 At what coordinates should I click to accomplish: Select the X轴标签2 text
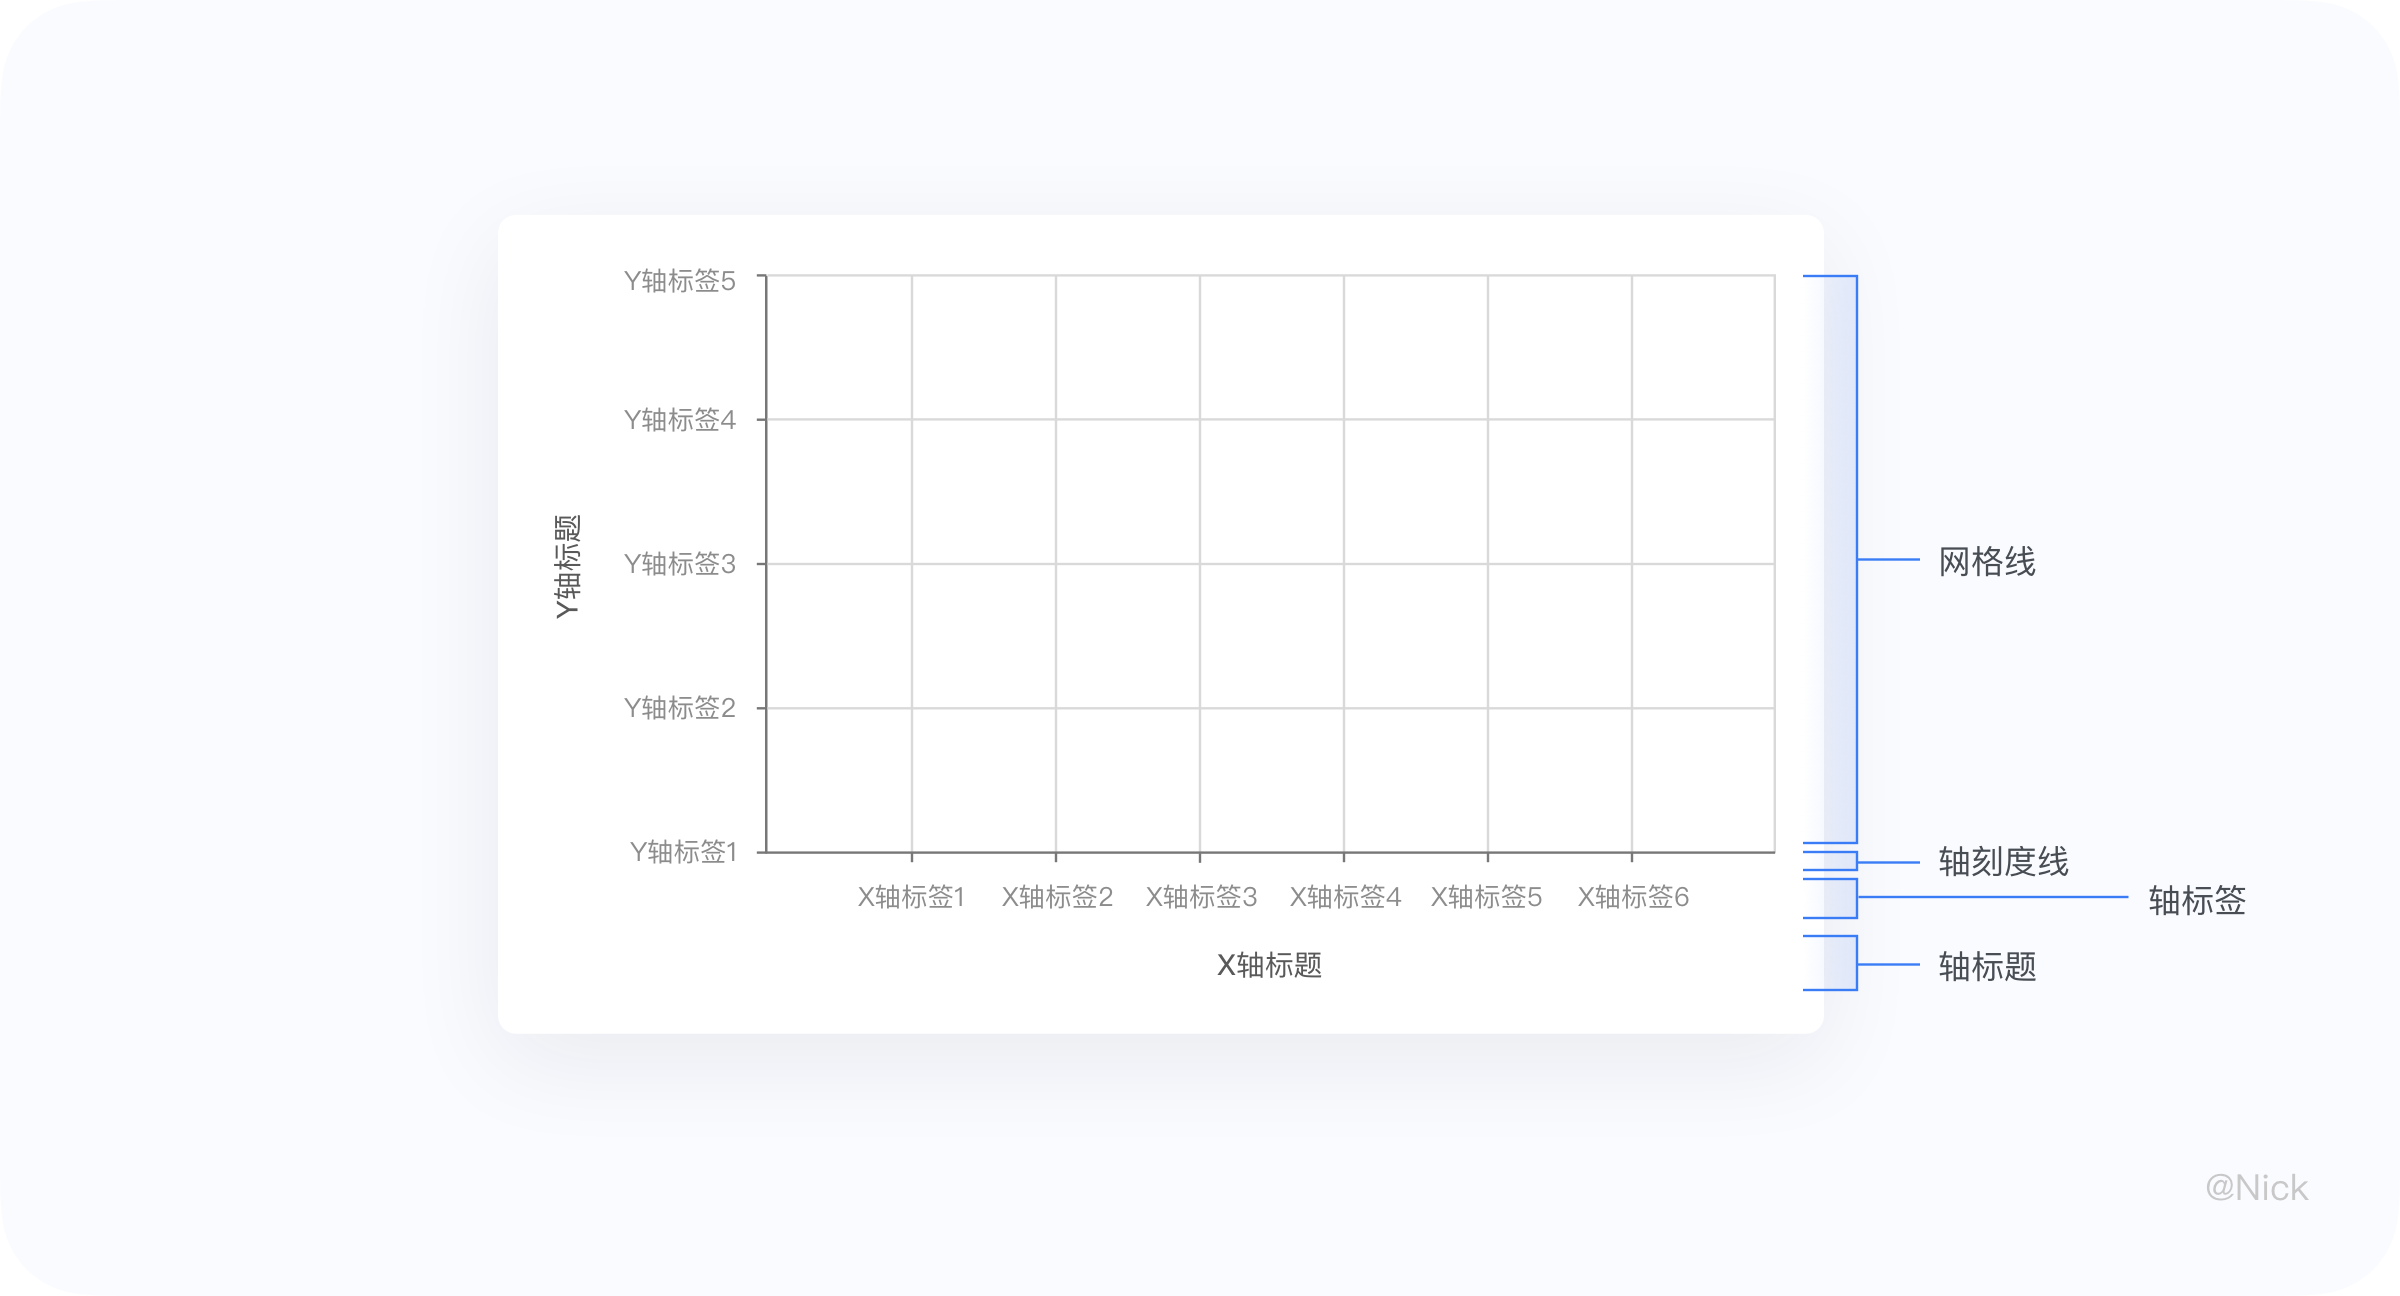(x=1057, y=897)
